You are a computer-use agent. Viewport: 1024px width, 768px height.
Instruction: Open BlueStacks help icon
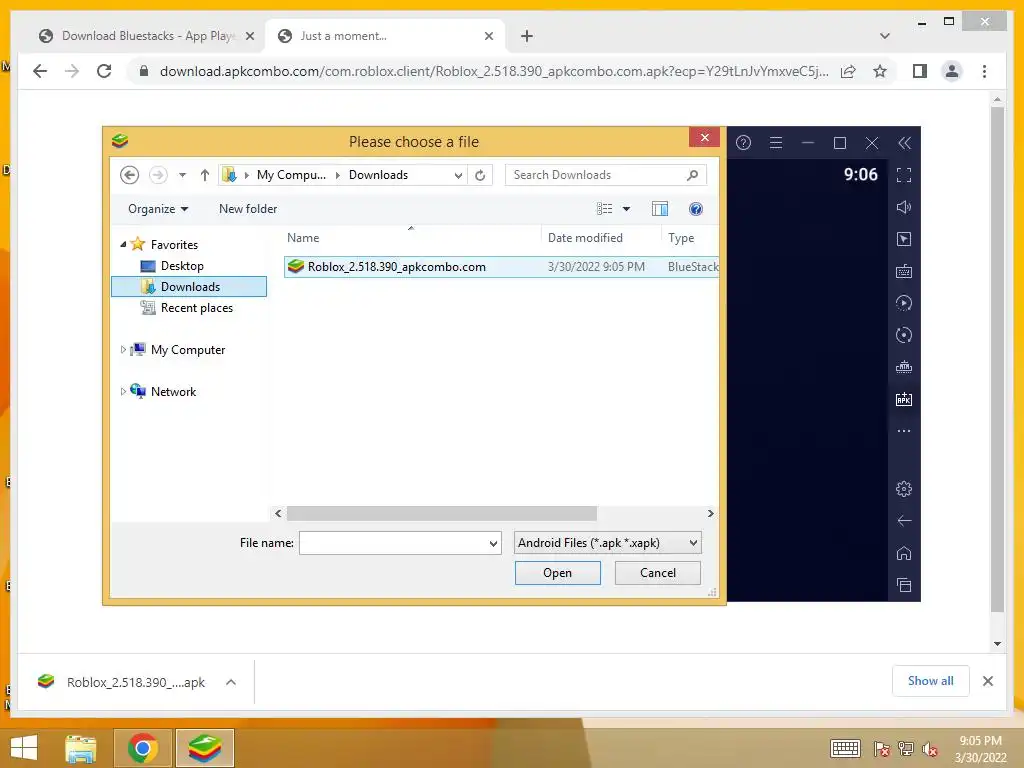(x=743, y=143)
